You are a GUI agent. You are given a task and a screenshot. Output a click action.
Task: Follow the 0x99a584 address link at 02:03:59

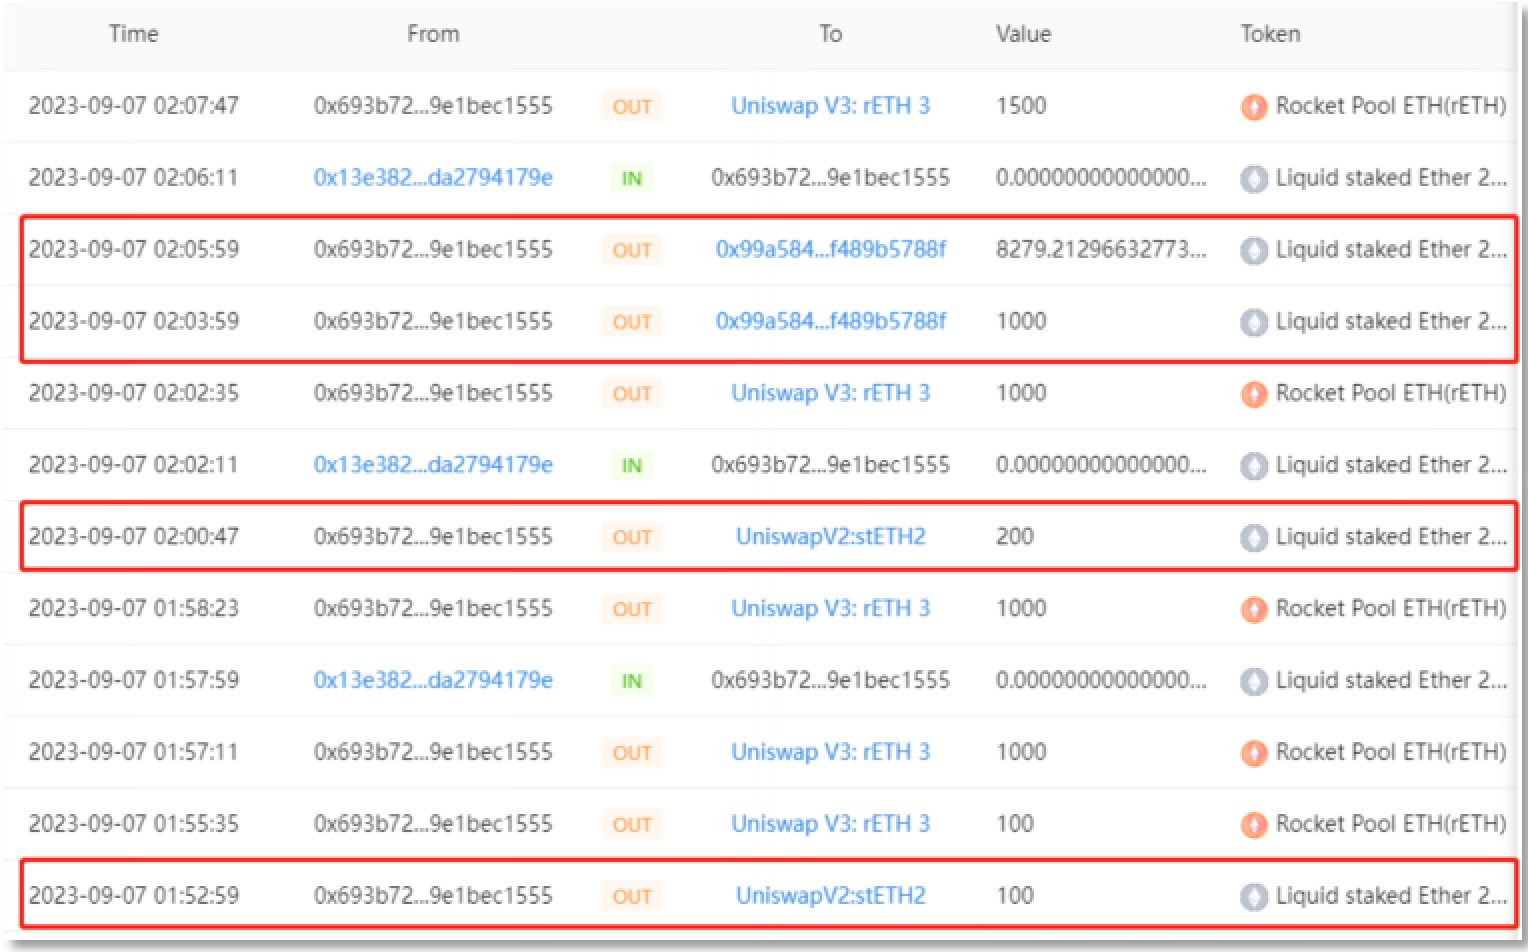click(x=830, y=321)
